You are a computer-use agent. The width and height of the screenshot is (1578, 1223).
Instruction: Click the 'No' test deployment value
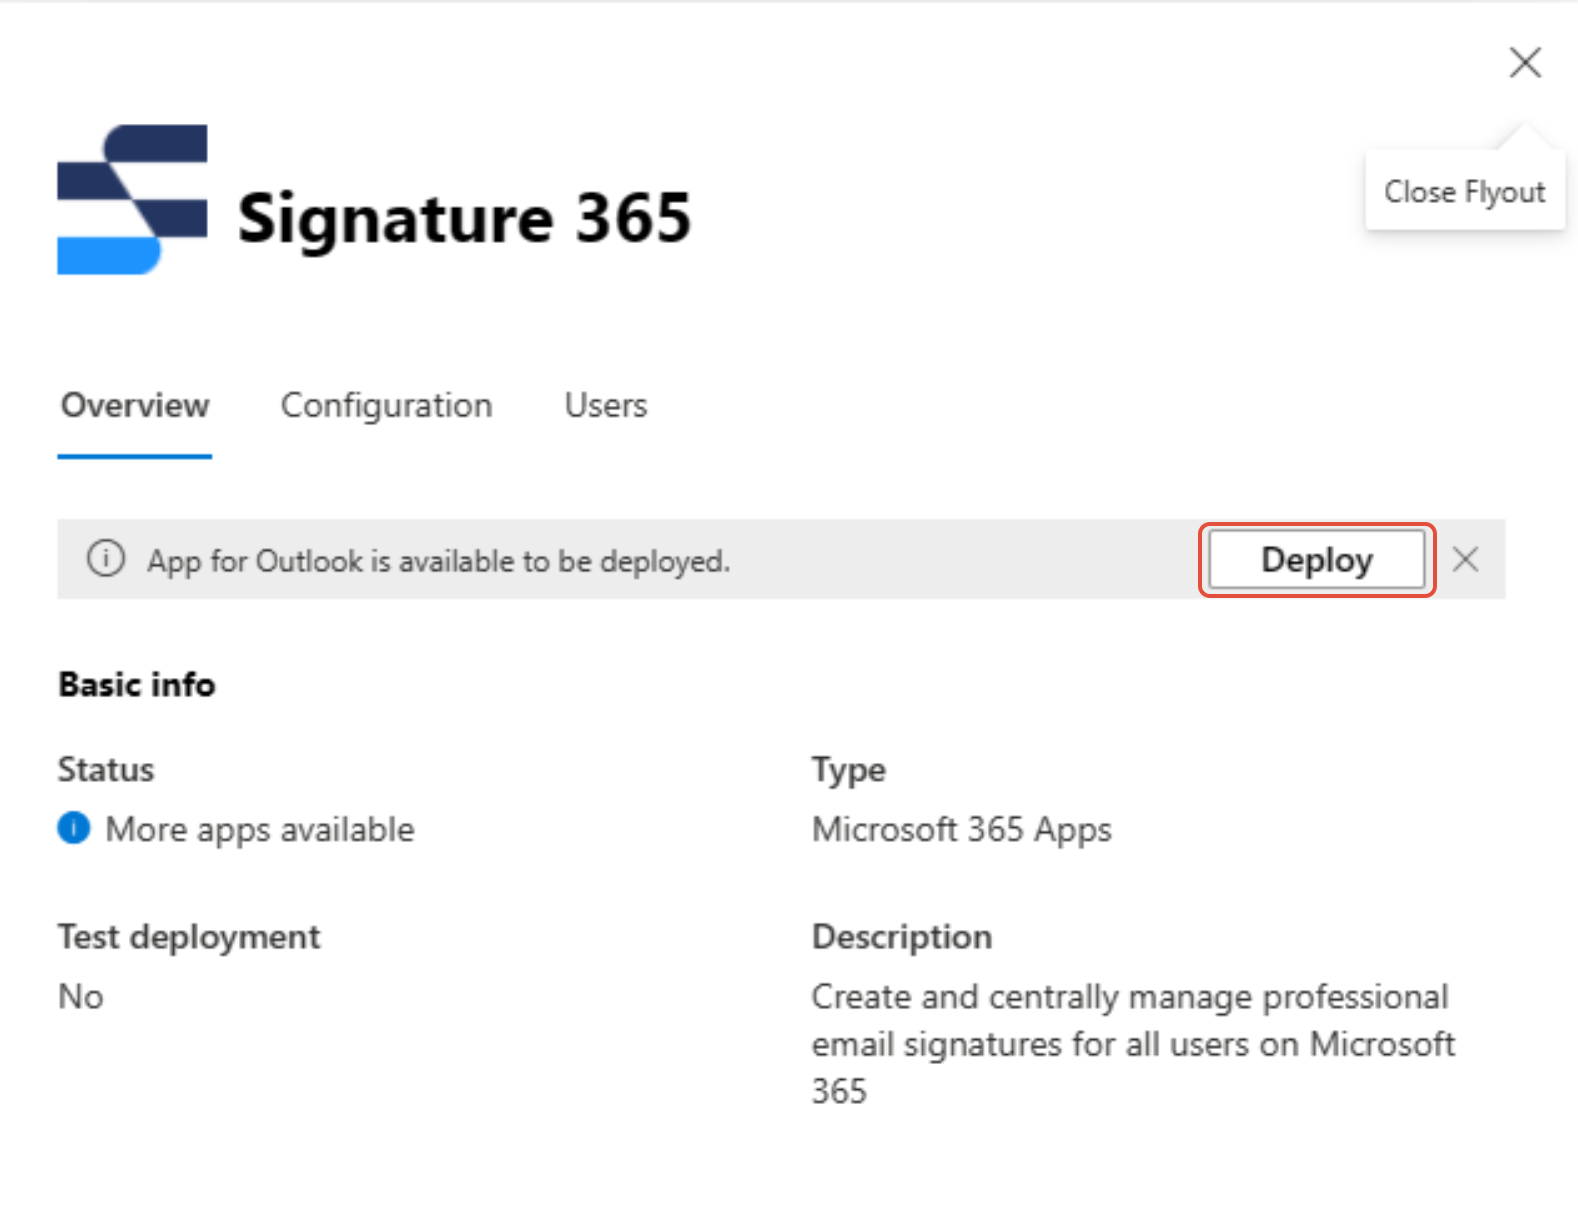point(81,996)
